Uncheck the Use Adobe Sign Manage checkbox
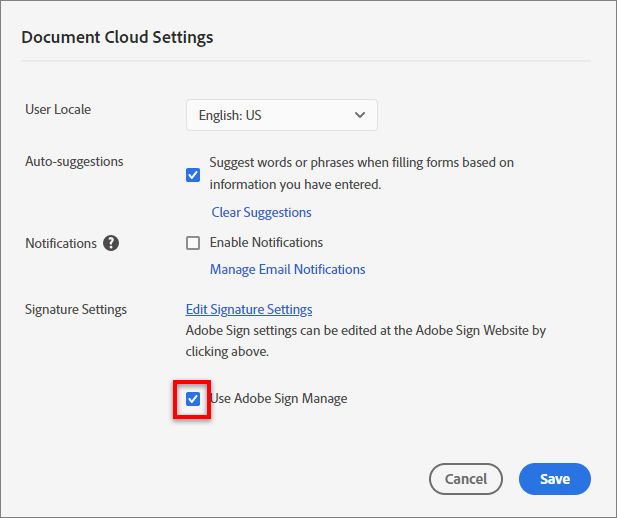The height and width of the screenshot is (518, 617). tap(193, 399)
